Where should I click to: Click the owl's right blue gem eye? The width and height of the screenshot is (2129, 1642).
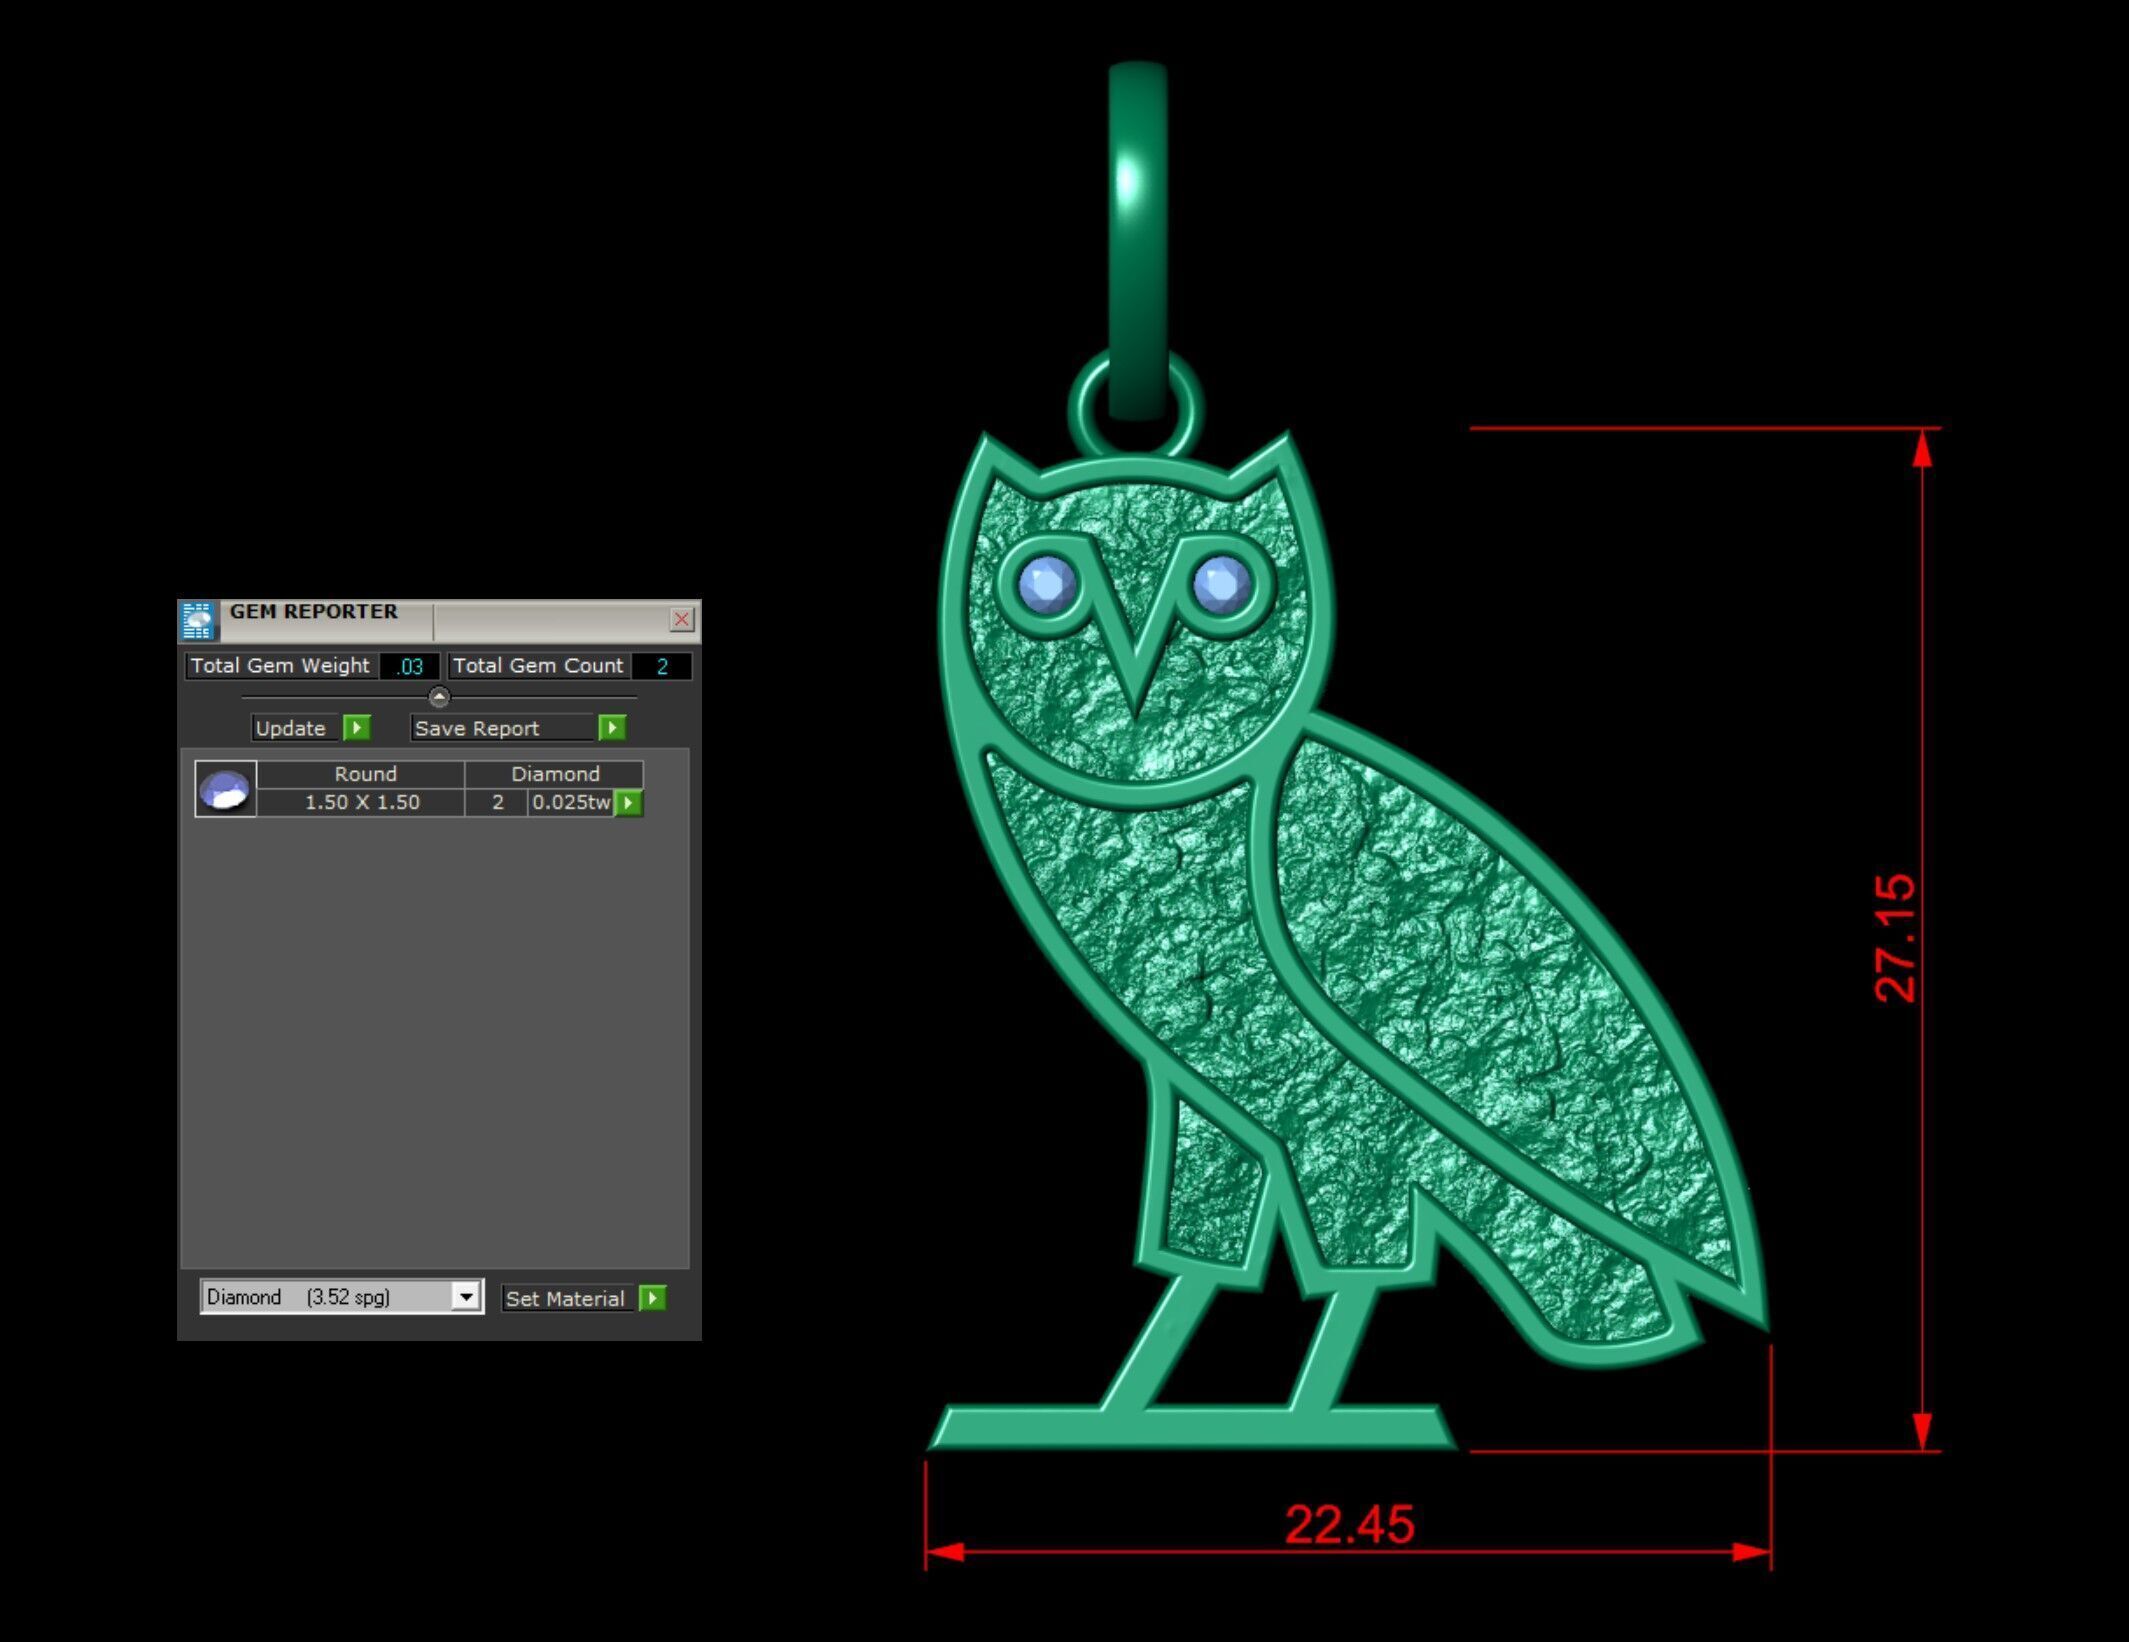[1222, 583]
